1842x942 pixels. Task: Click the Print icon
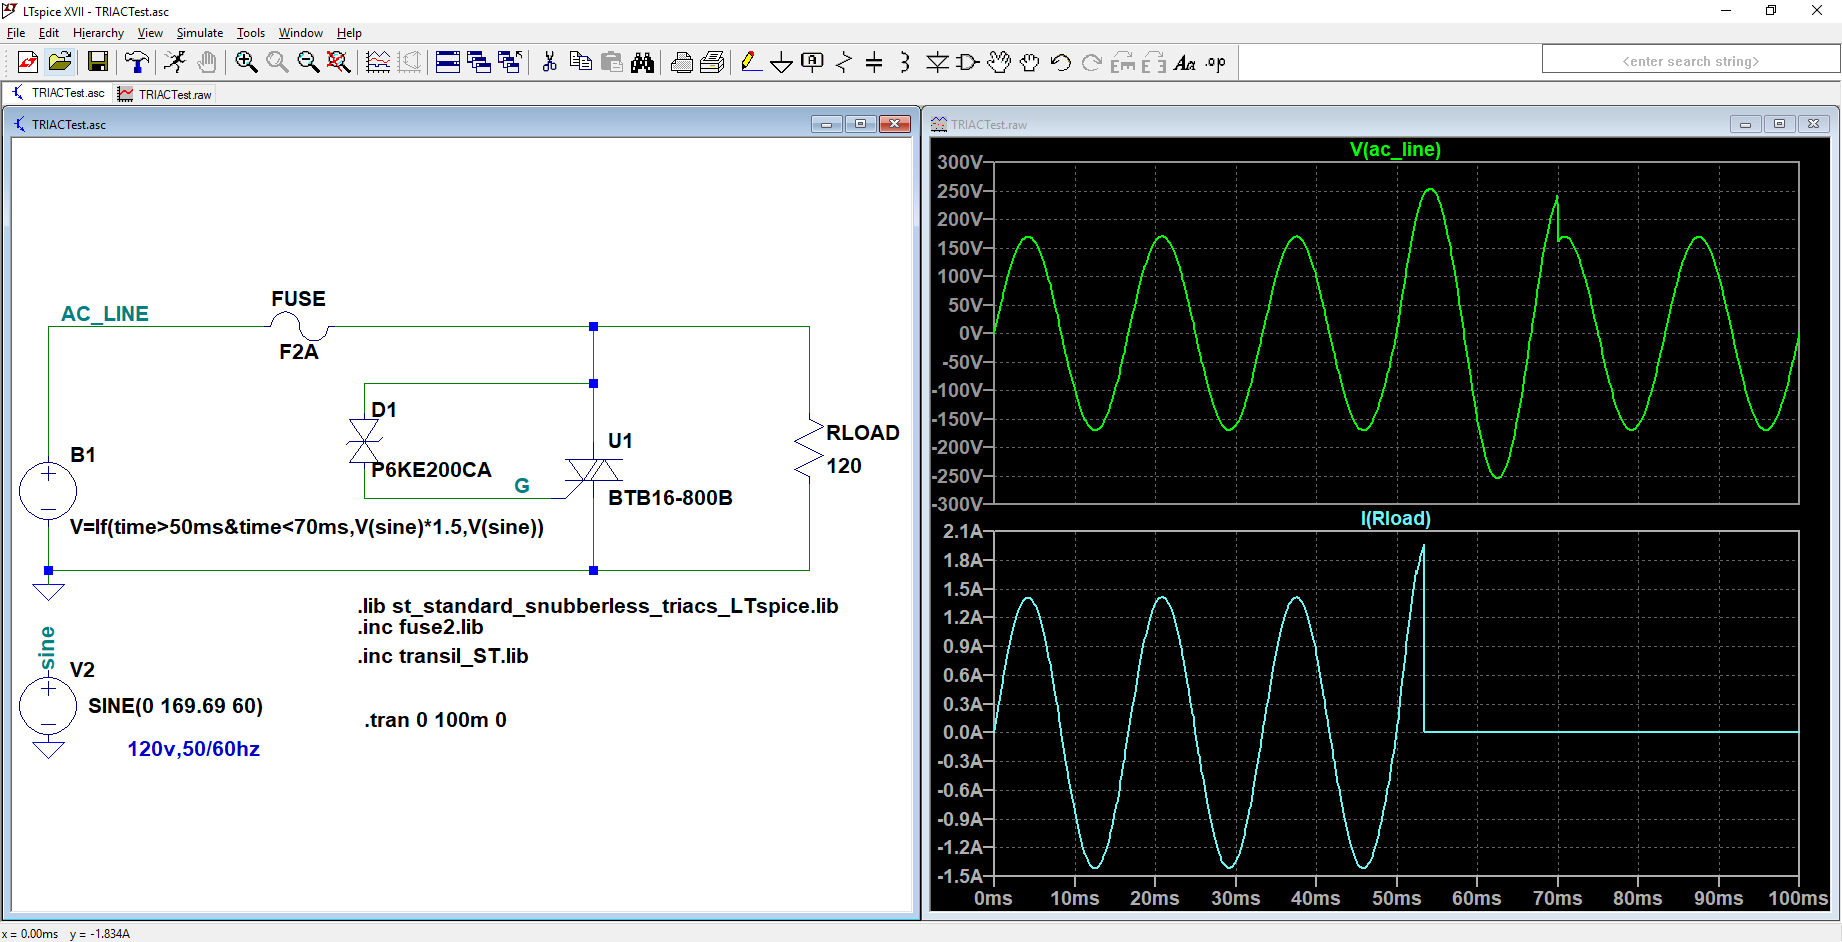pos(682,62)
